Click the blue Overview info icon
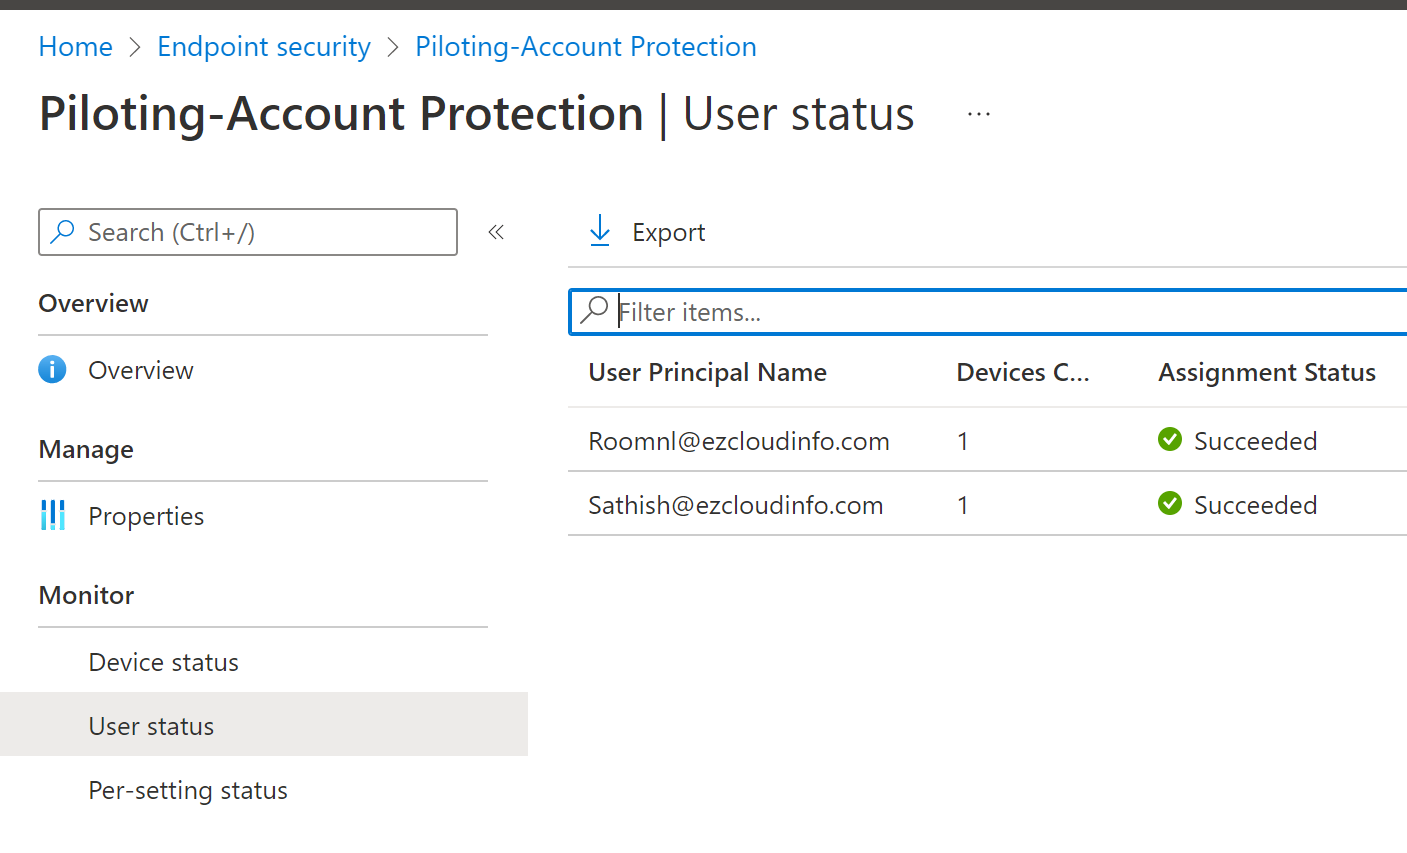 coord(52,370)
